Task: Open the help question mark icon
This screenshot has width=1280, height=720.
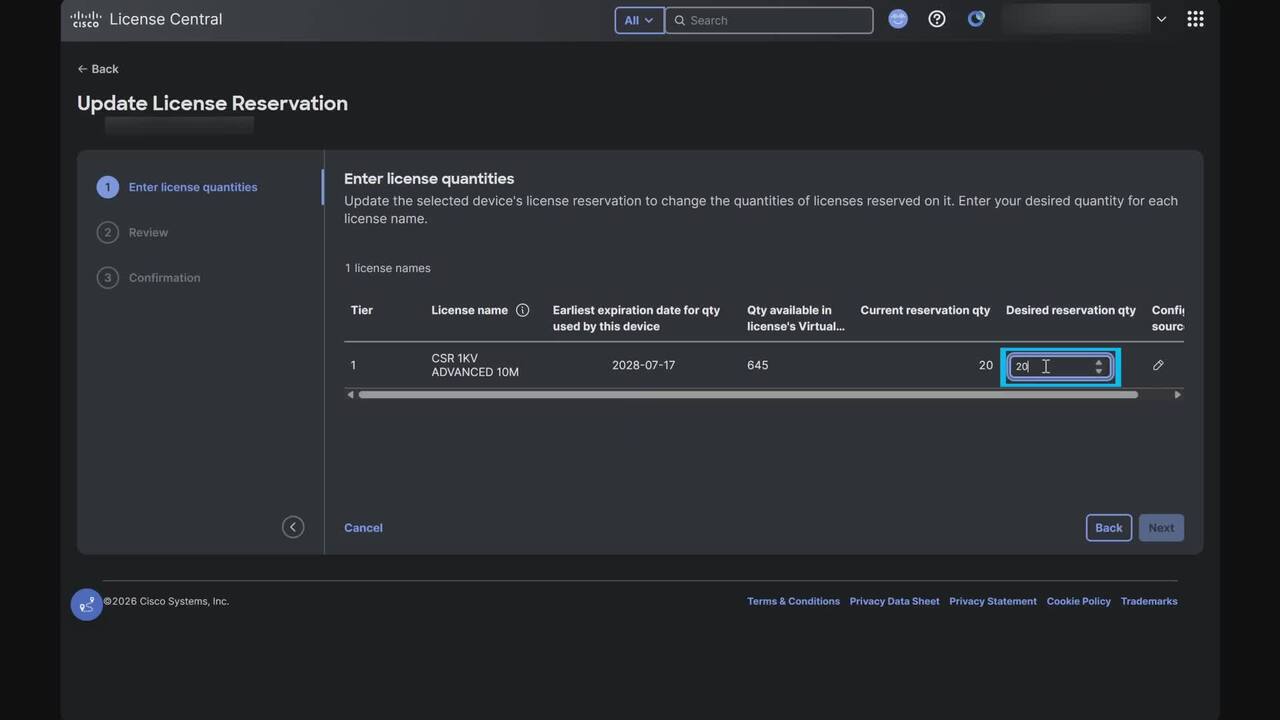Action: tap(937, 19)
